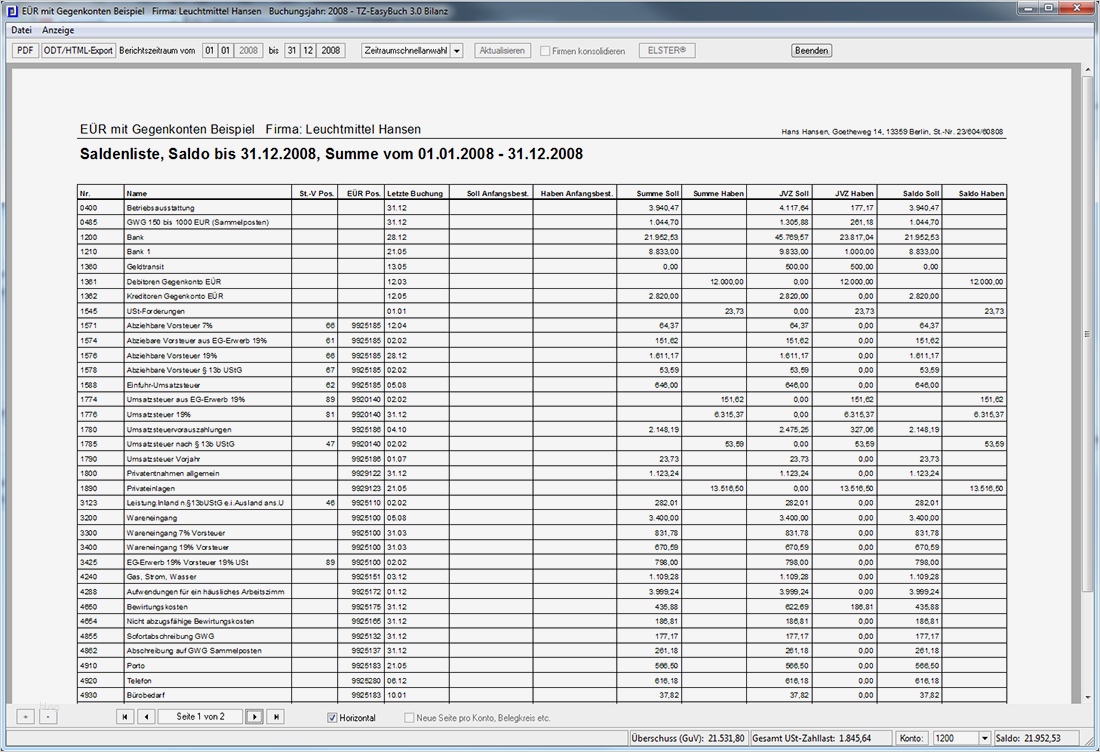Toggle the Horizontal layout checkbox
This screenshot has height=752, width=1100.
point(334,717)
